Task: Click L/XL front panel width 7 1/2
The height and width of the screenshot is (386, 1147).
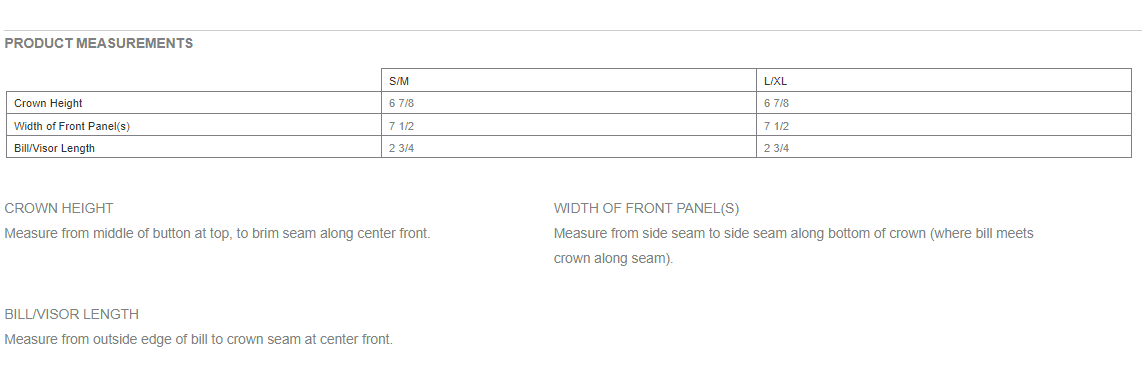Action: click(x=777, y=126)
